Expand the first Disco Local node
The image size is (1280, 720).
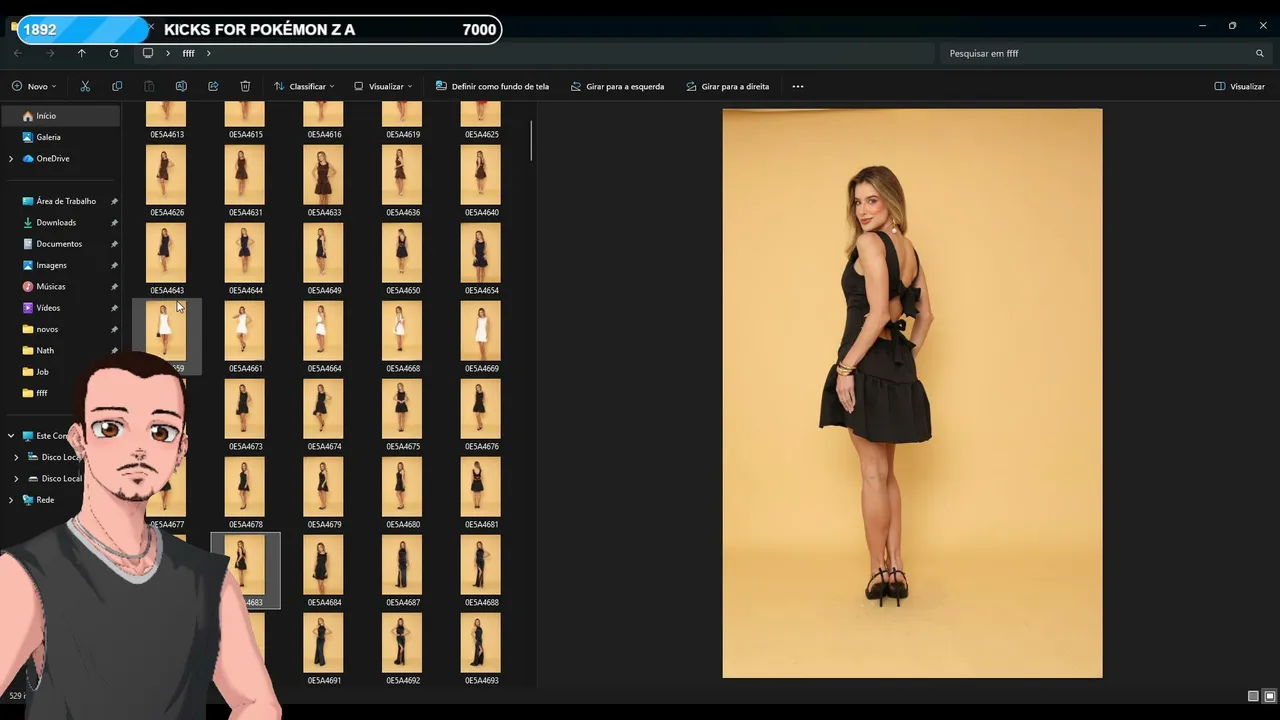click(x=16, y=457)
